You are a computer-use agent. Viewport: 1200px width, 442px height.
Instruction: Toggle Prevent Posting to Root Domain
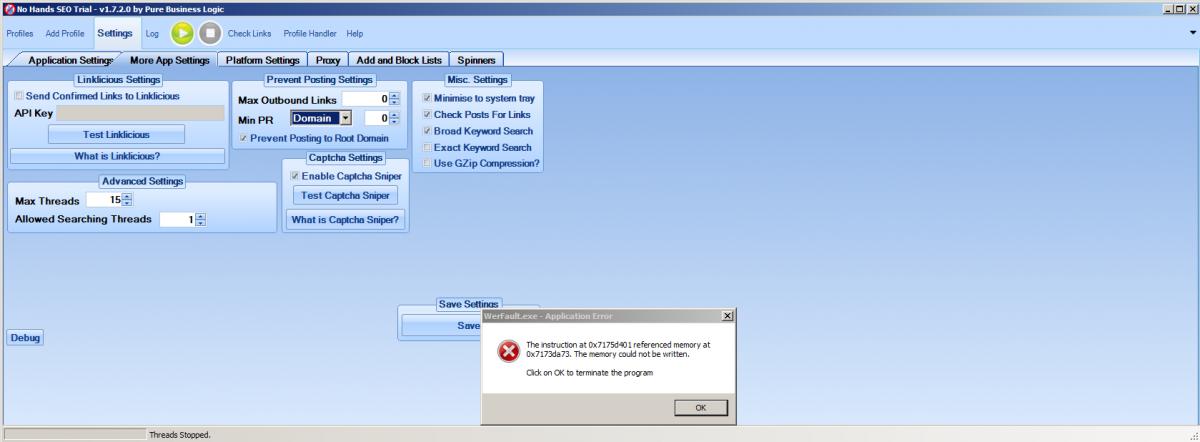click(x=243, y=138)
